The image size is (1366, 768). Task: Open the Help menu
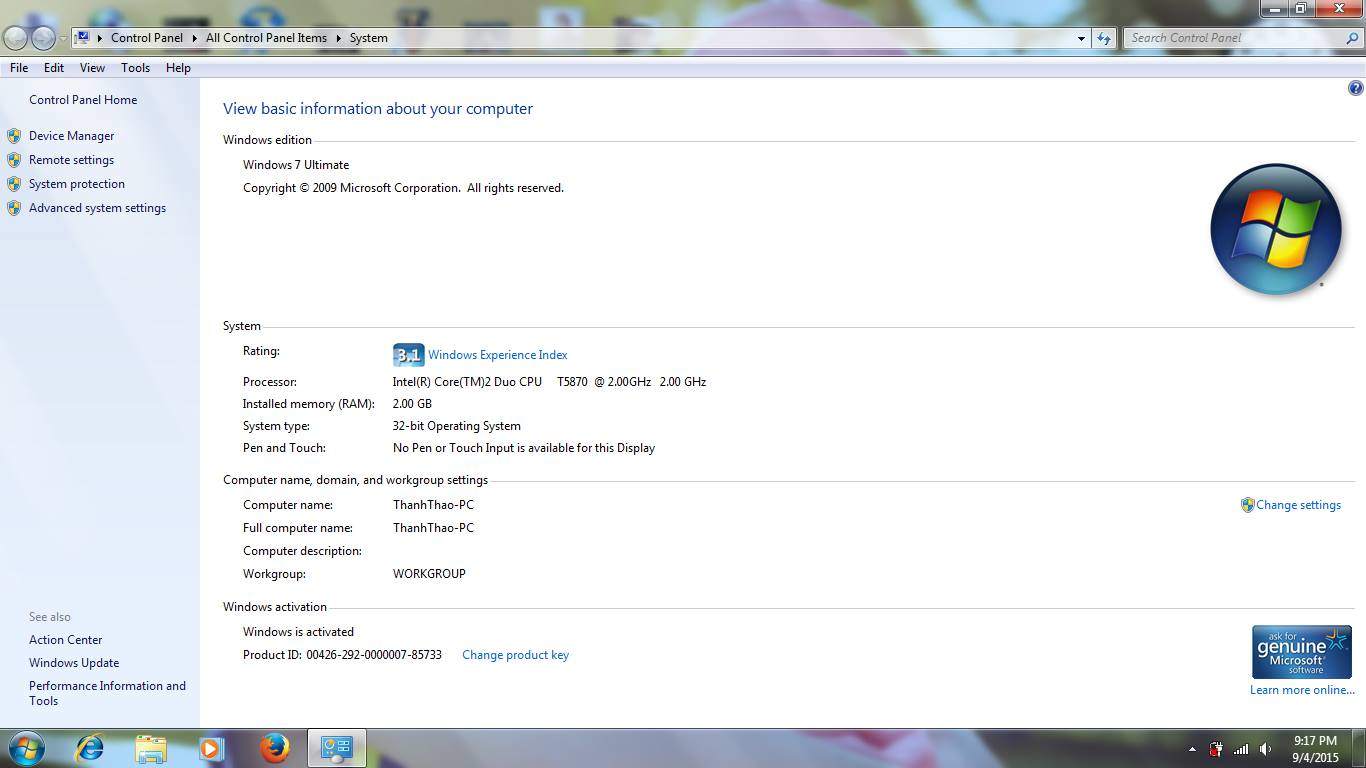(178, 68)
